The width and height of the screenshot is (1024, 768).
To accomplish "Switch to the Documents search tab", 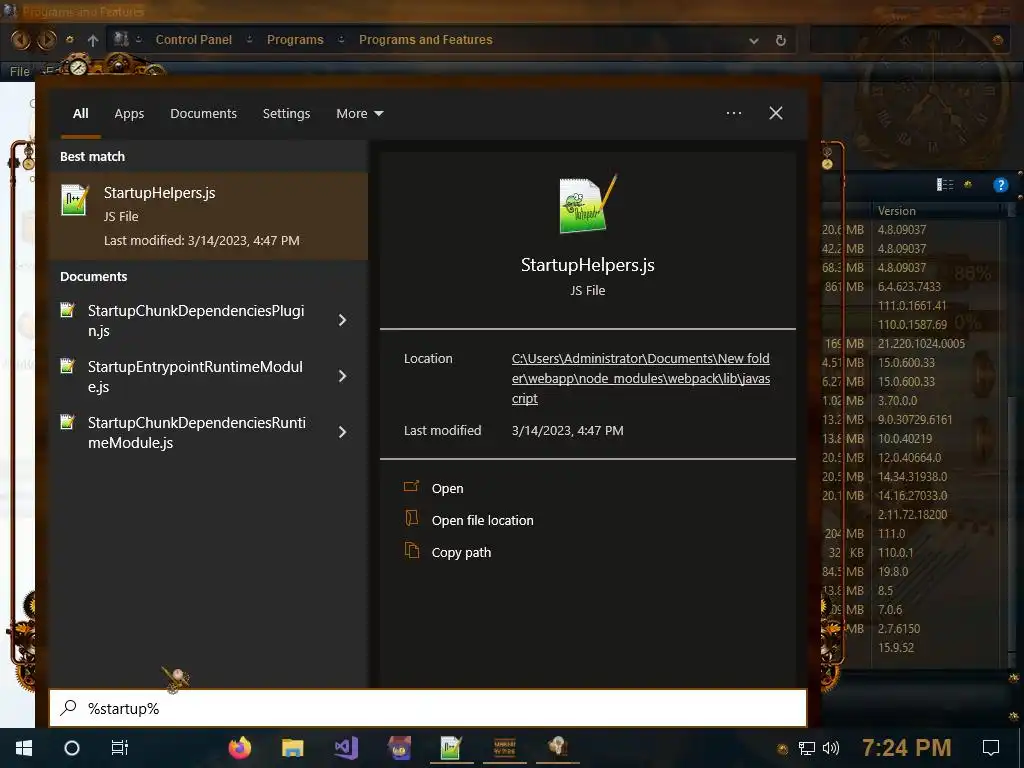I will [204, 114].
